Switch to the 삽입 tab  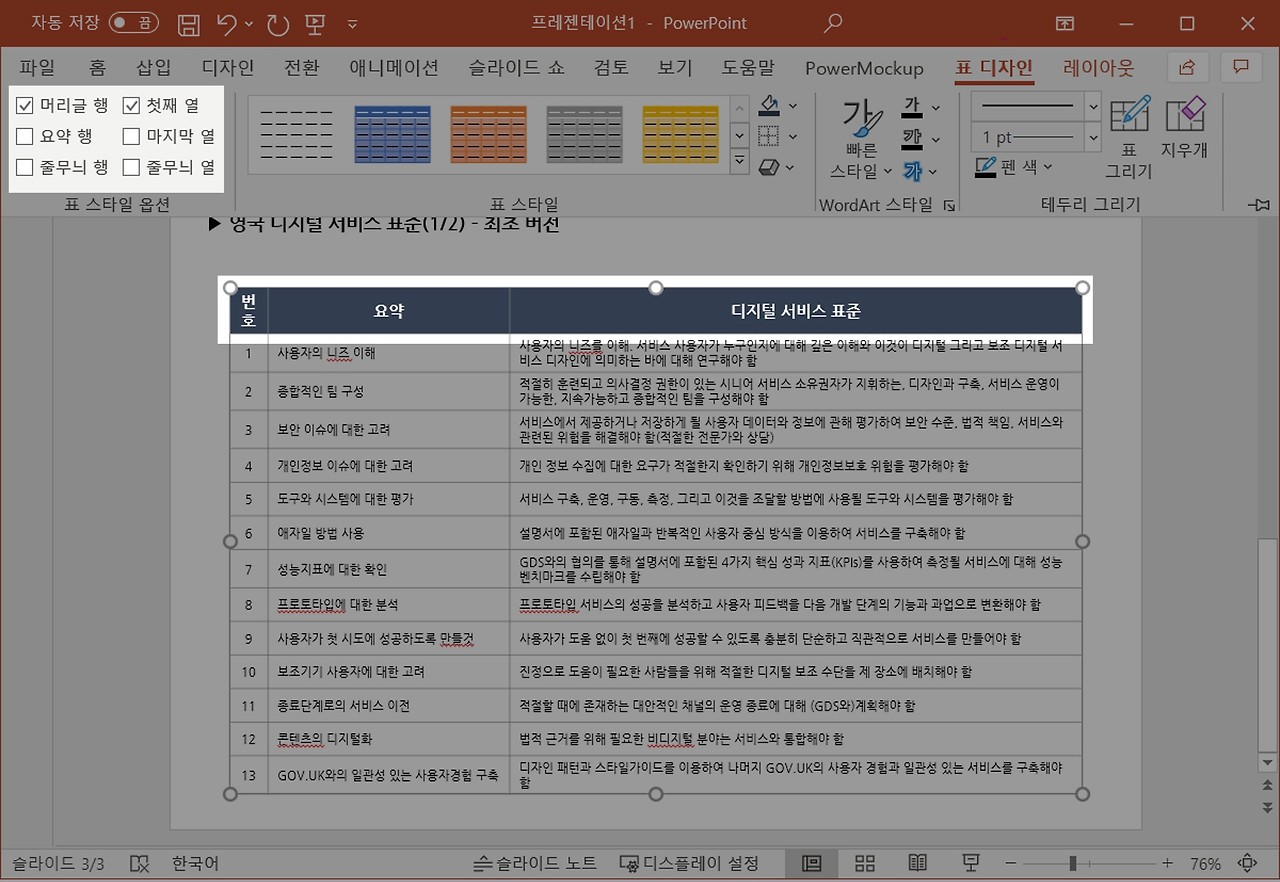(x=154, y=68)
